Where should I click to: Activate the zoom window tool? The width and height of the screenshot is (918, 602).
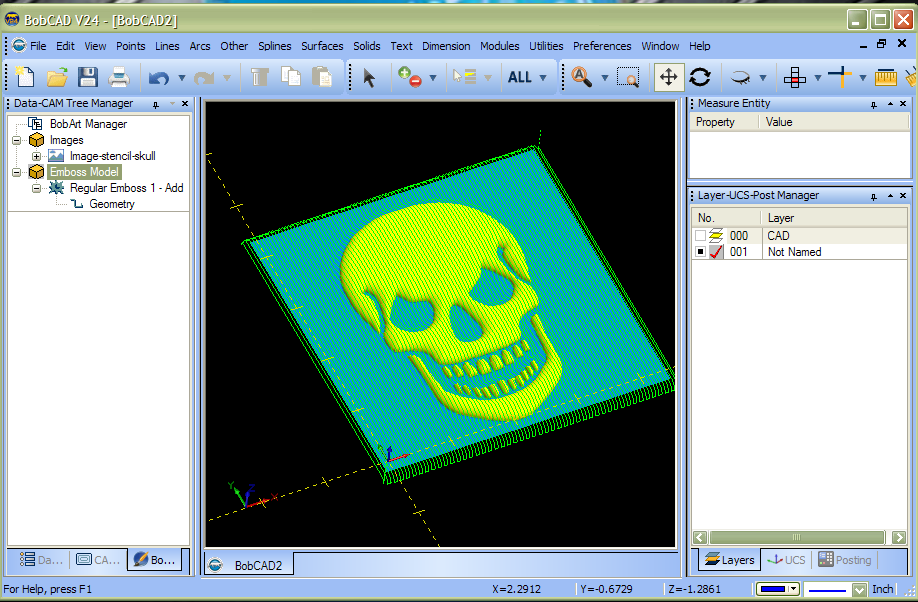coord(627,77)
